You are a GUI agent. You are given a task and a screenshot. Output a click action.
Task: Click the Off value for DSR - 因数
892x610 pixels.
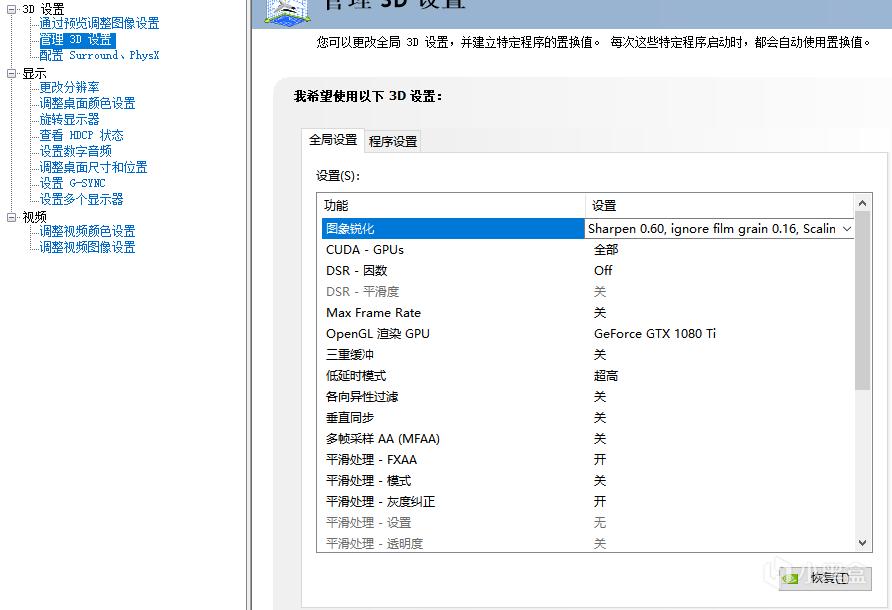[x=603, y=271]
